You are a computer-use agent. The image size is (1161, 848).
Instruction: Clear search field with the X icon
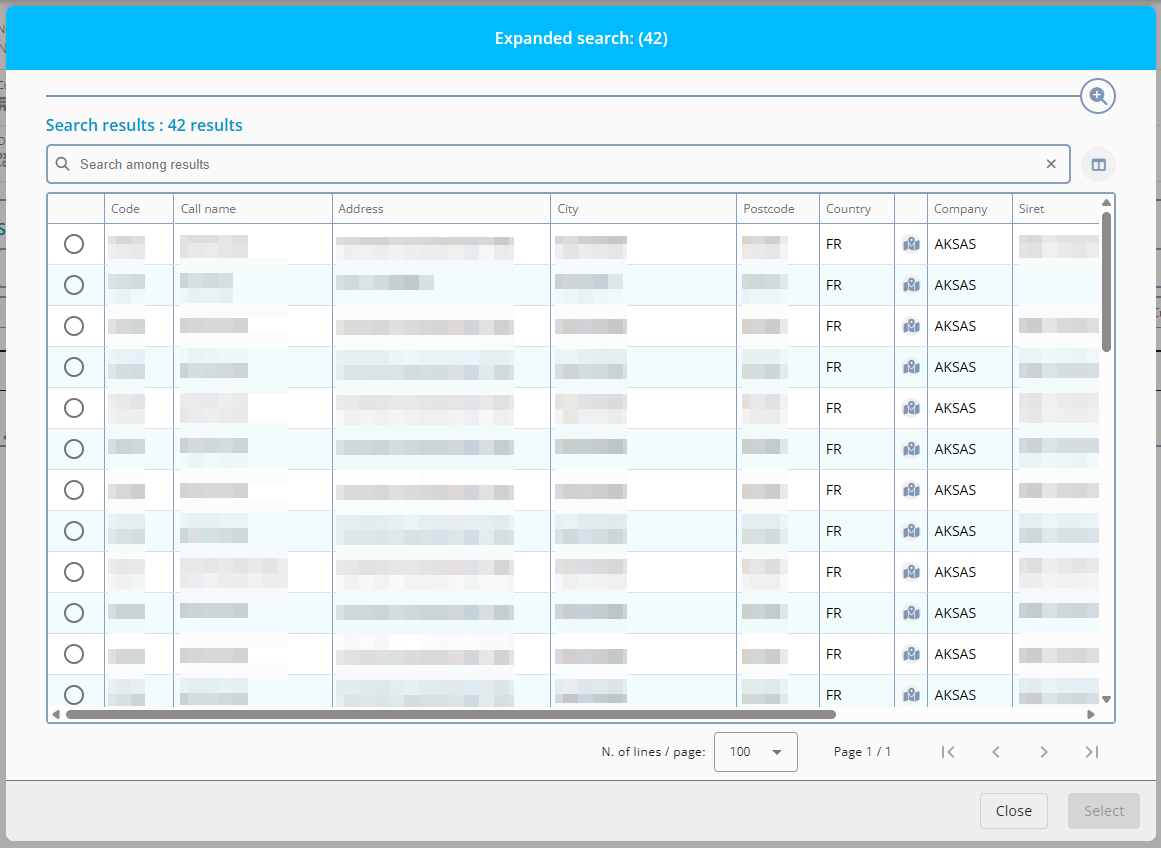(1051, 164)
